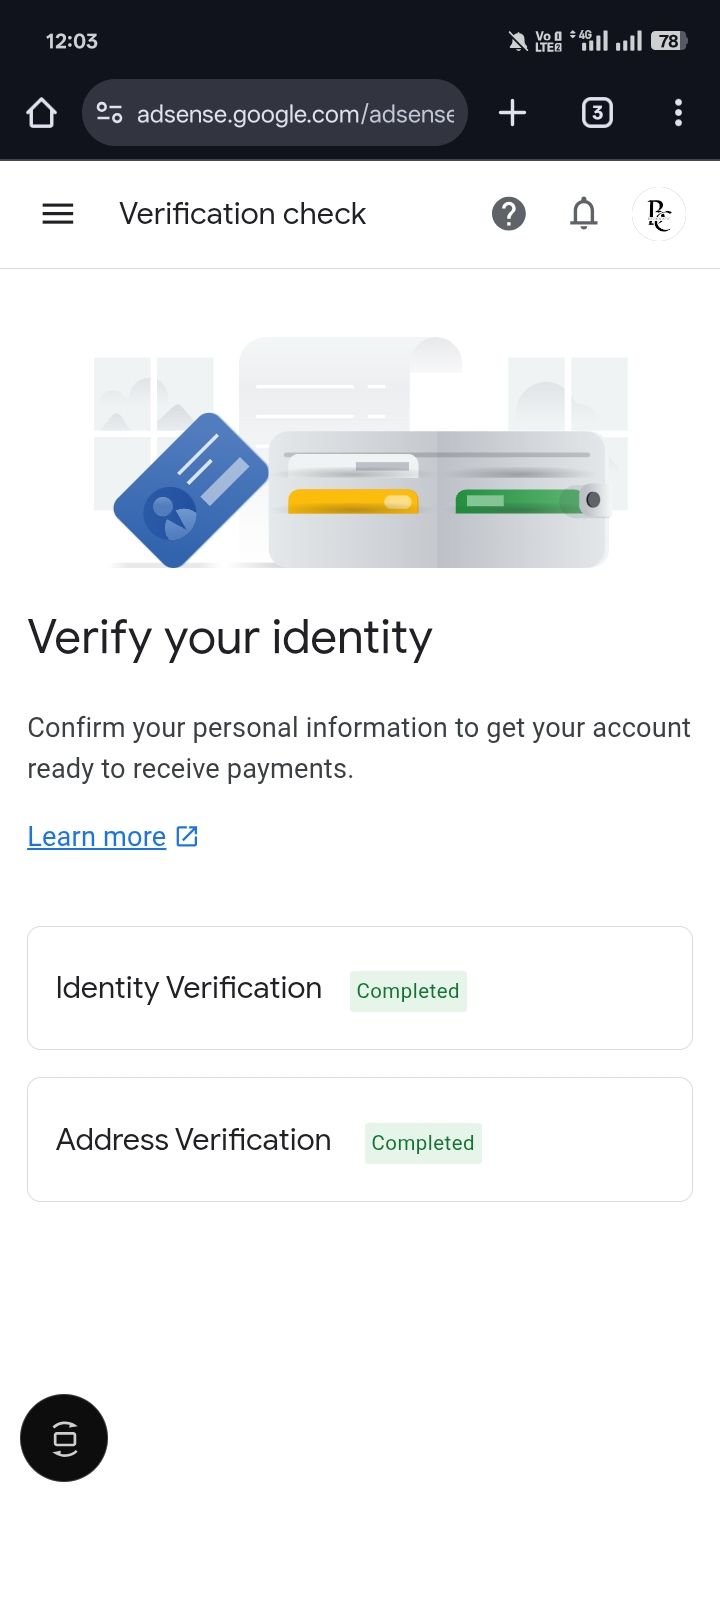Tap Completed badge for Identity Verification

click(x=408, y=991)
